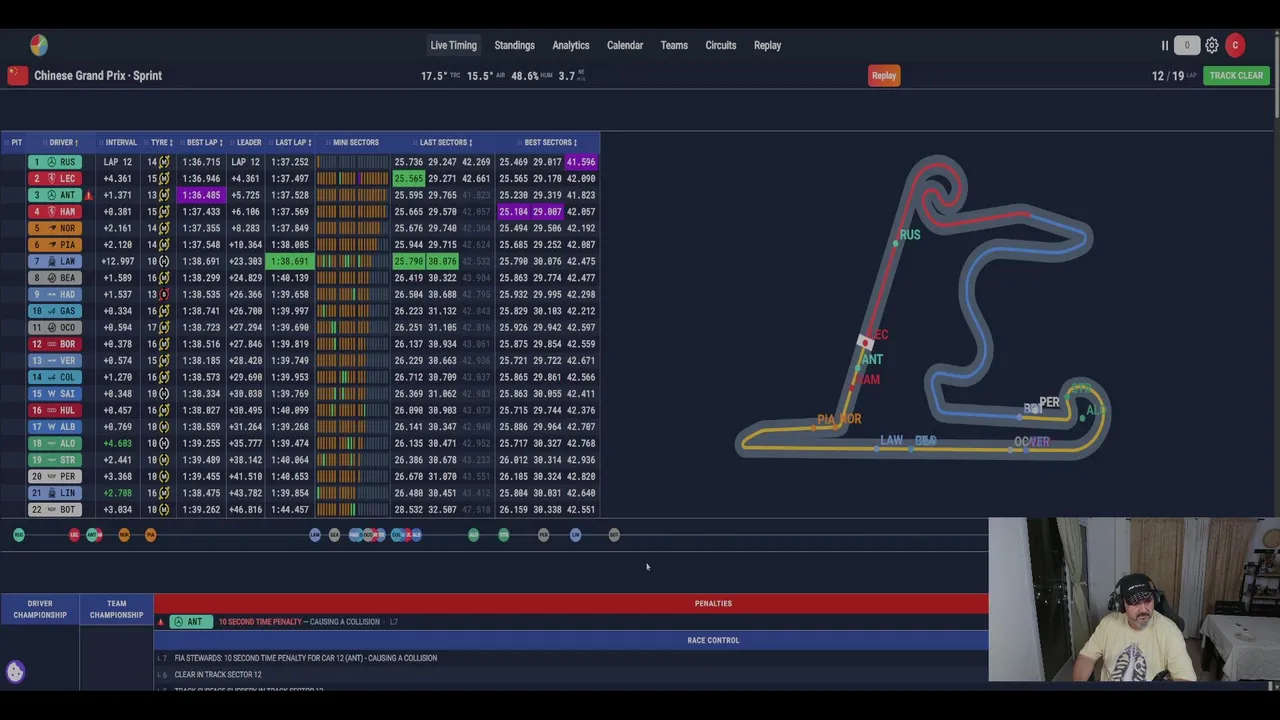Click the PIA marker on the gap timeline
This screenshot has height=720, width=1280.
click(x=150, y=535)
